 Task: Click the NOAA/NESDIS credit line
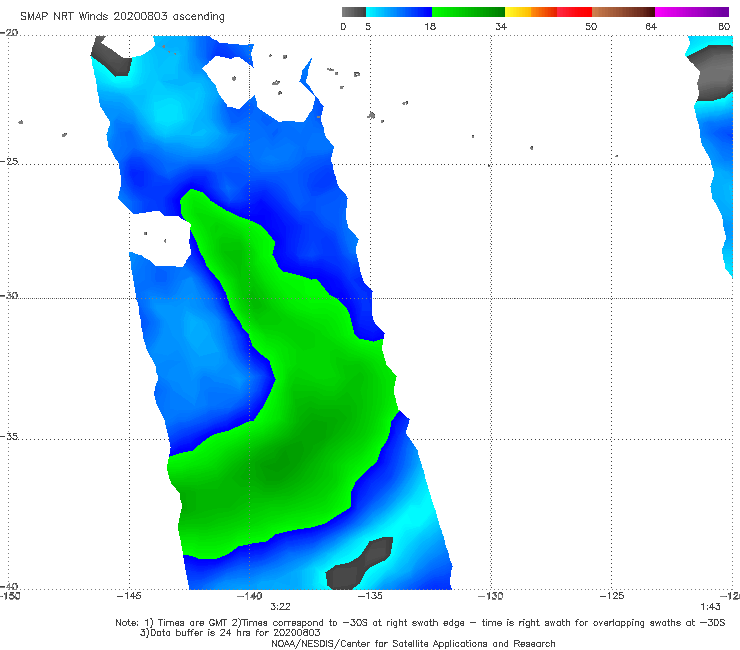[x=413, y=644]
